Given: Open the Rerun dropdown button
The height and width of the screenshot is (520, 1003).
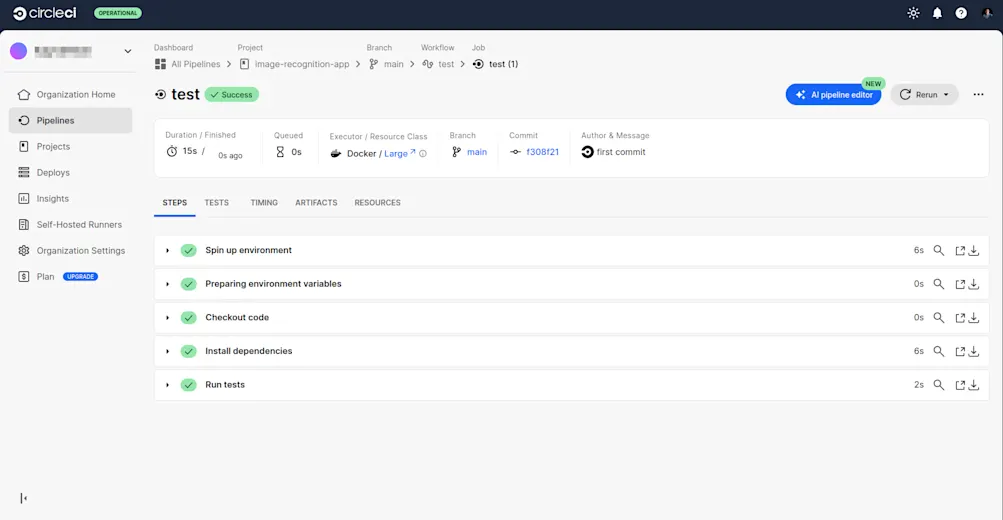Looking at the screenshot, I should tap(924, 95).
